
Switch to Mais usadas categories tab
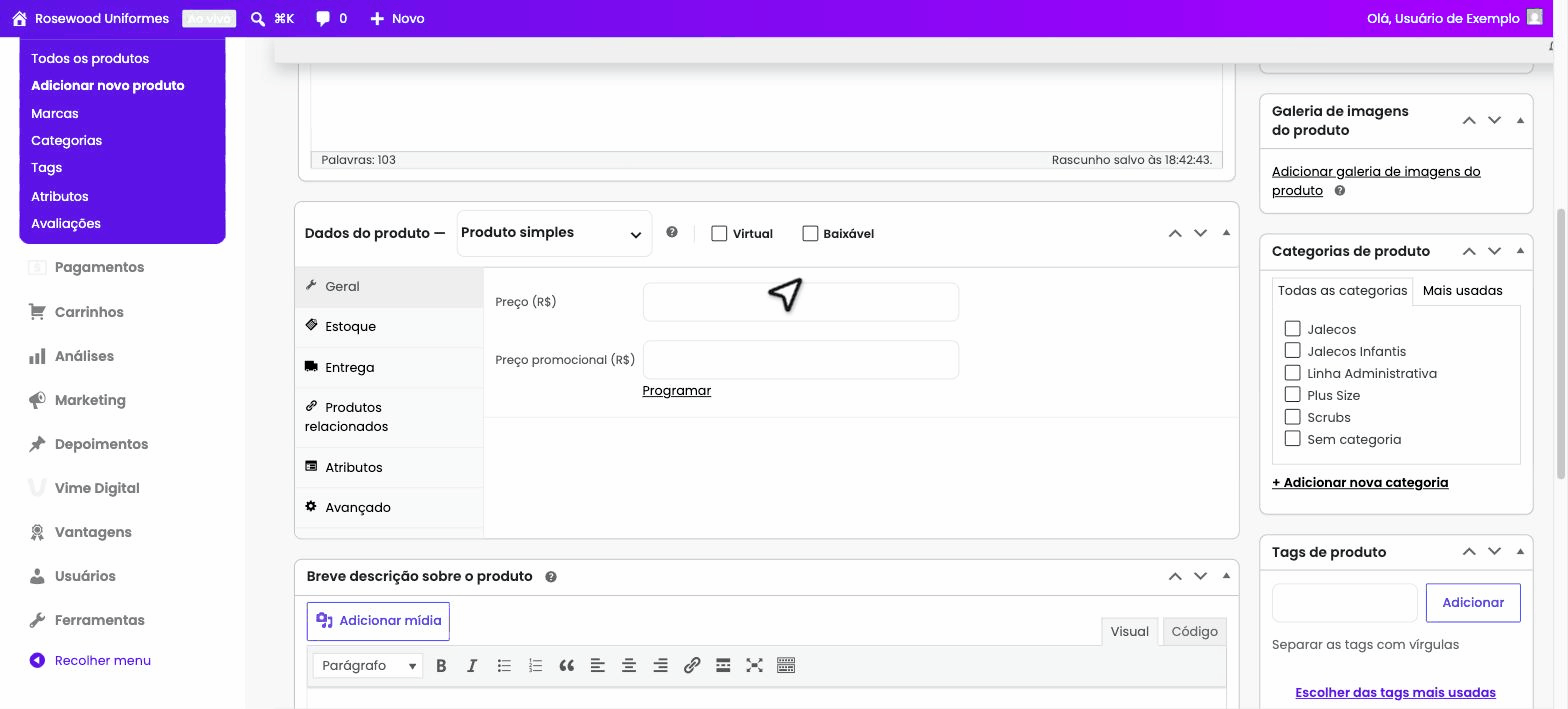1462,291
